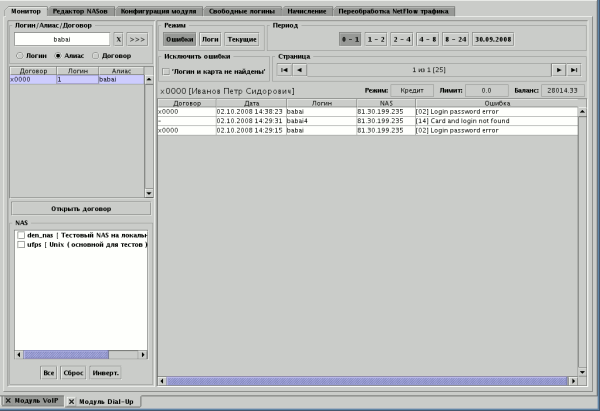The height and width of the screenshot is (411, 600).
Task: Close the Модуль Dial-Up tab
Action: click(x=72, y=401)
